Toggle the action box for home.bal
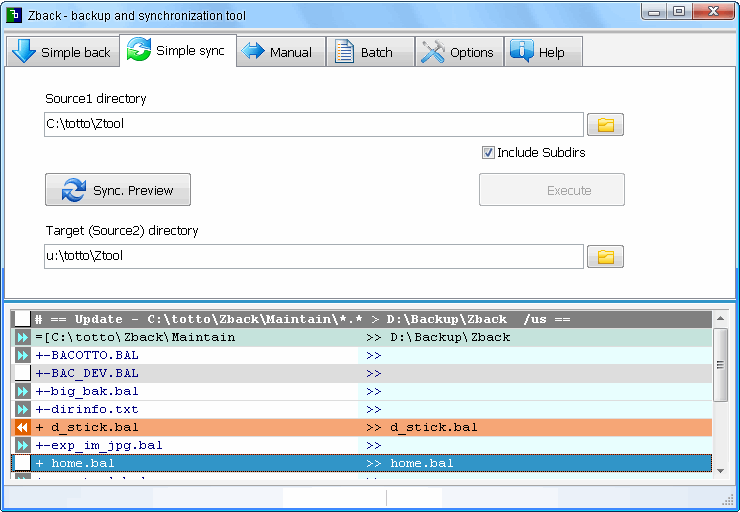 (x=22, y=463)
